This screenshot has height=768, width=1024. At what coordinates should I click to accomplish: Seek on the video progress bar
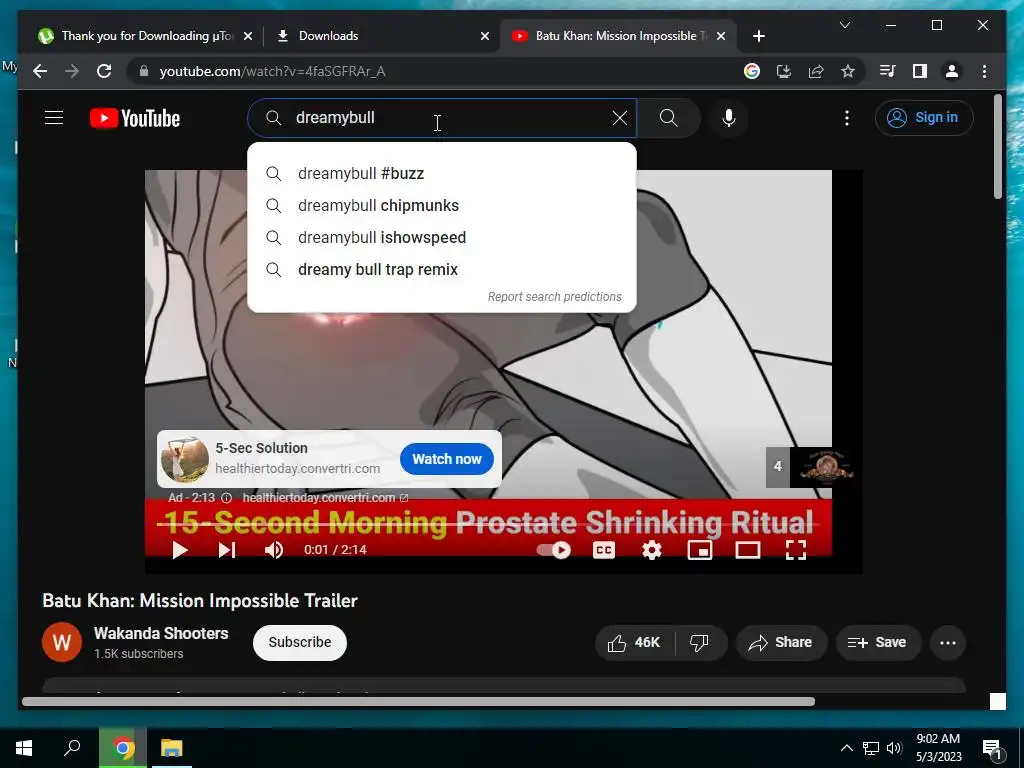coord(488,524)
